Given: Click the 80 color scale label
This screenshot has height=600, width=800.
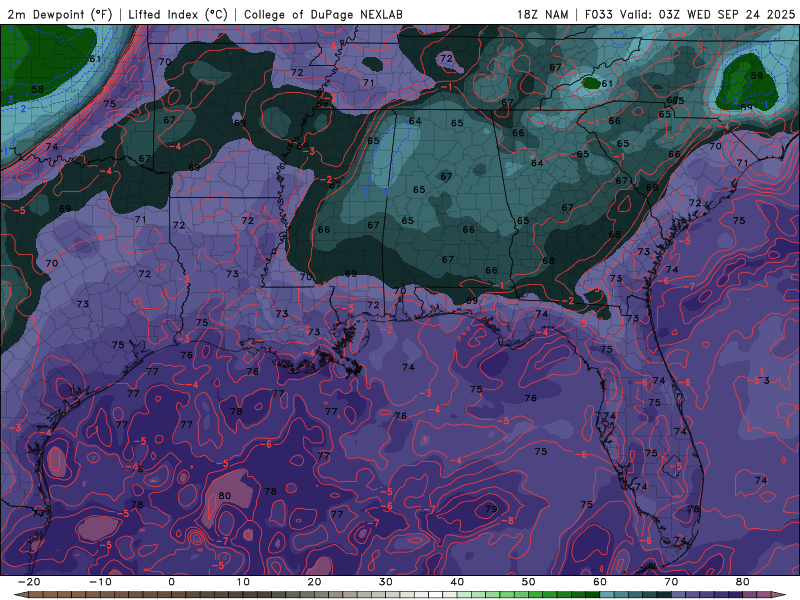Looking at the screenshot, I should [x=743, y=582].
